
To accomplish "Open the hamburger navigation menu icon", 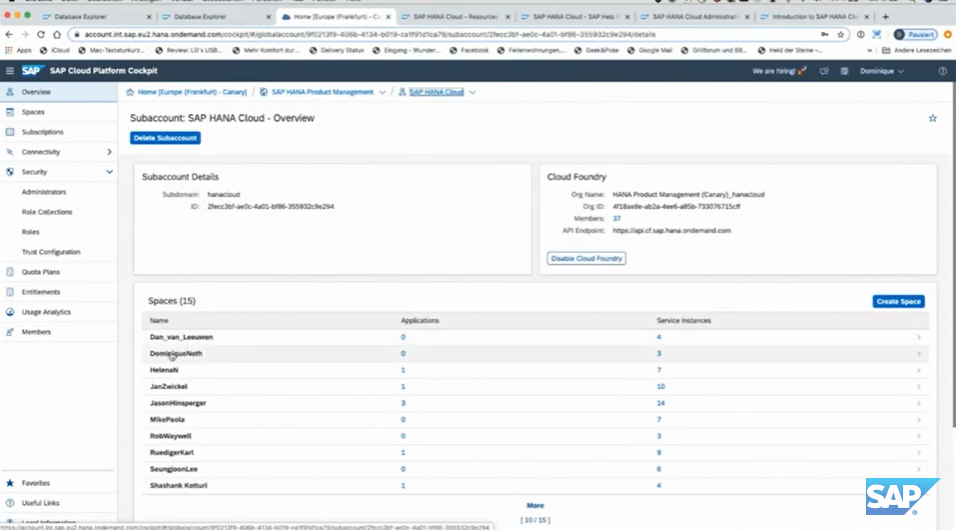I will tap(10, 71).
